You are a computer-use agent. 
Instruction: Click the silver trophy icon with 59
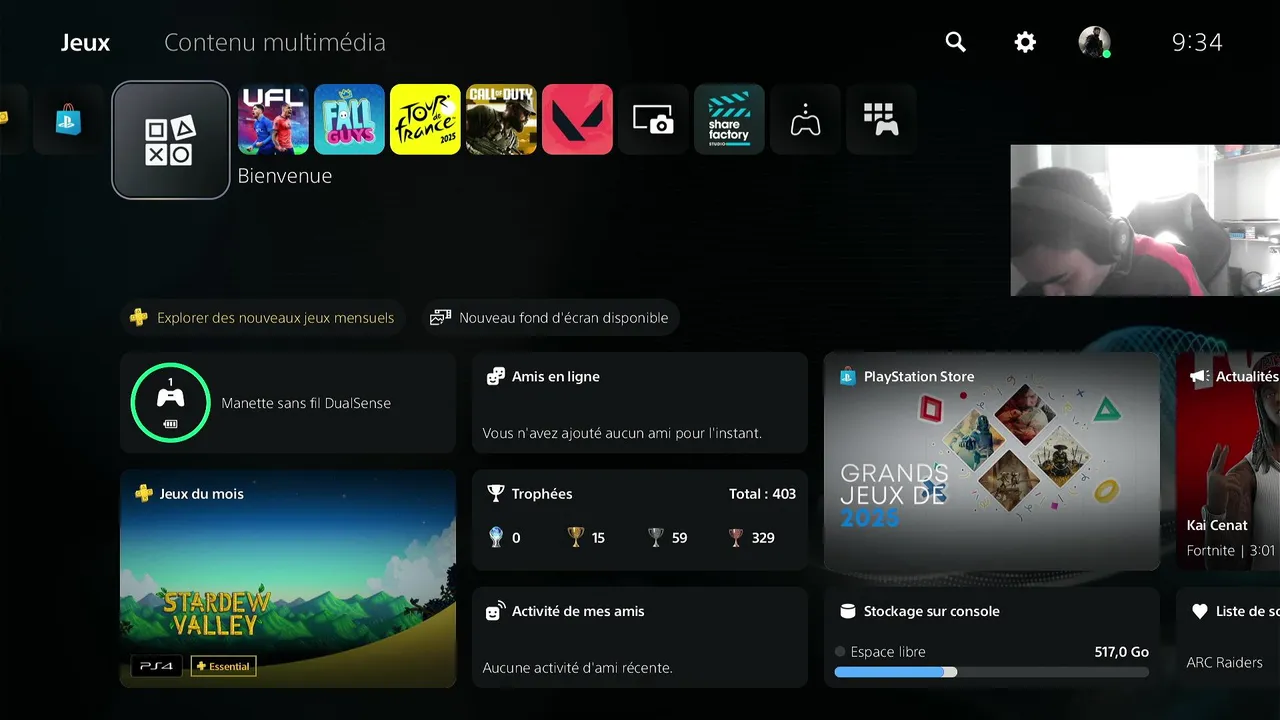pyautogui.click(x=656, y=537)
